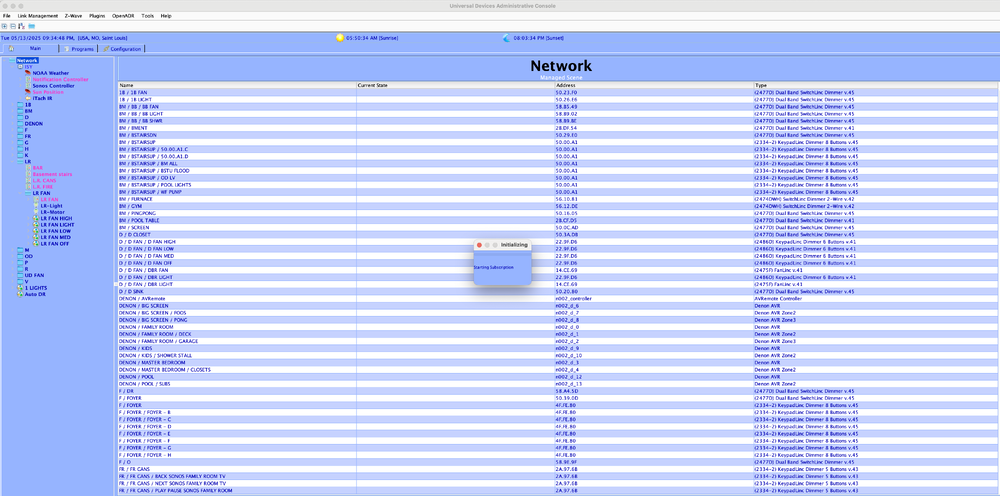
Task: Select the 'F / DR' table row
Action: pos(557,391)
